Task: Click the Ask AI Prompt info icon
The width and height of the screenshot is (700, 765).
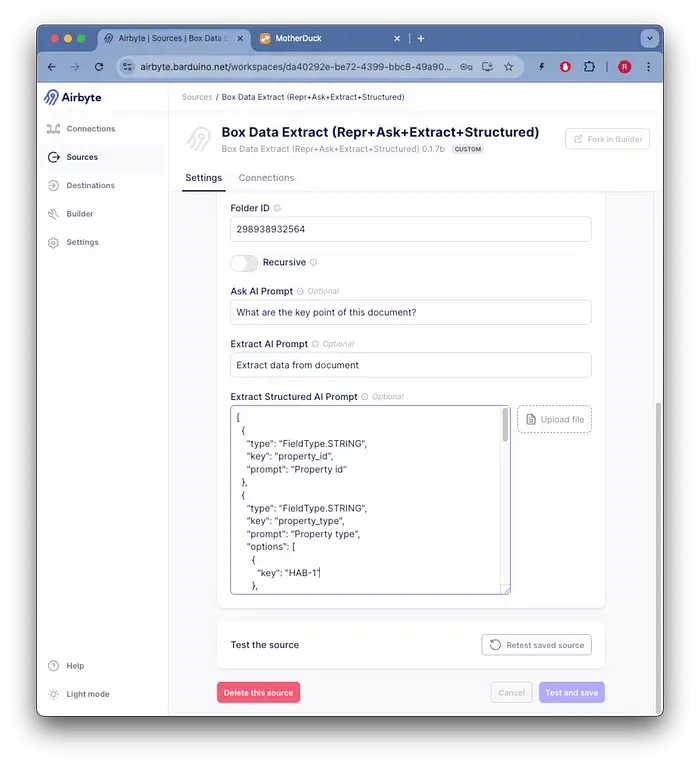Action: pyautogui.click(x=300, y=291)
